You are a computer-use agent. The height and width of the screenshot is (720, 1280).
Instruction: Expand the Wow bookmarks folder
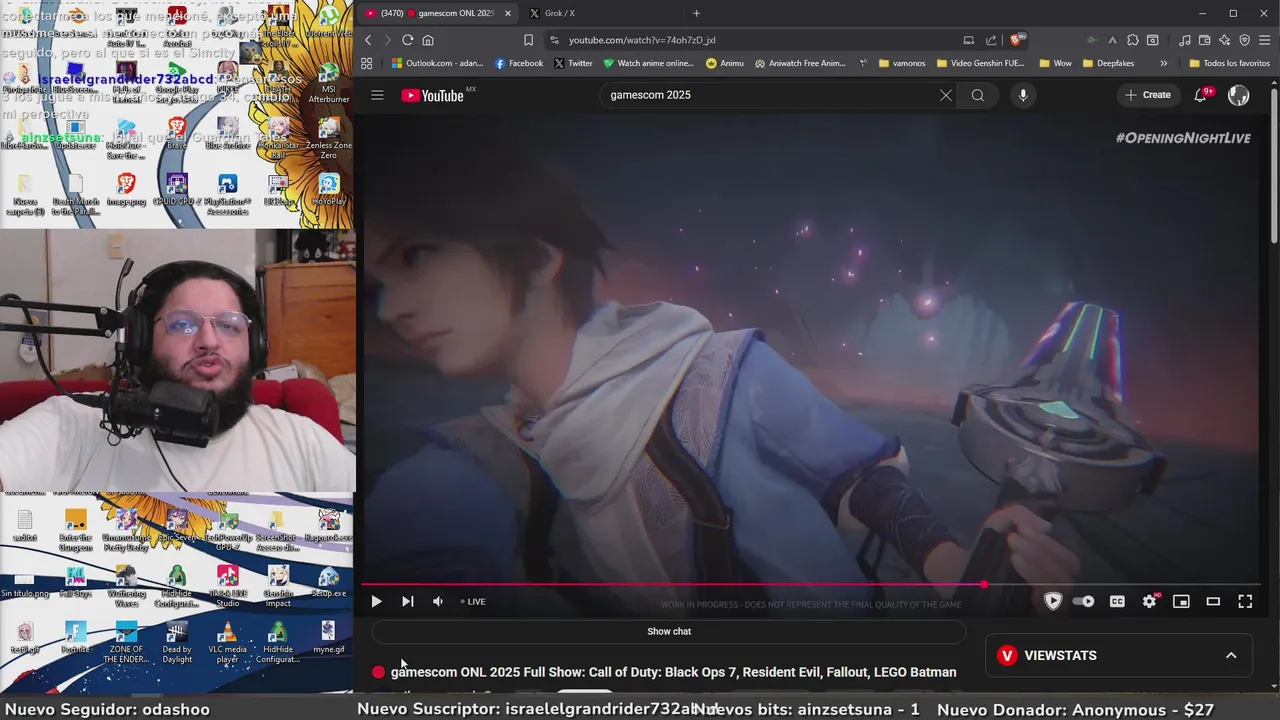(x=1055, y=63)
